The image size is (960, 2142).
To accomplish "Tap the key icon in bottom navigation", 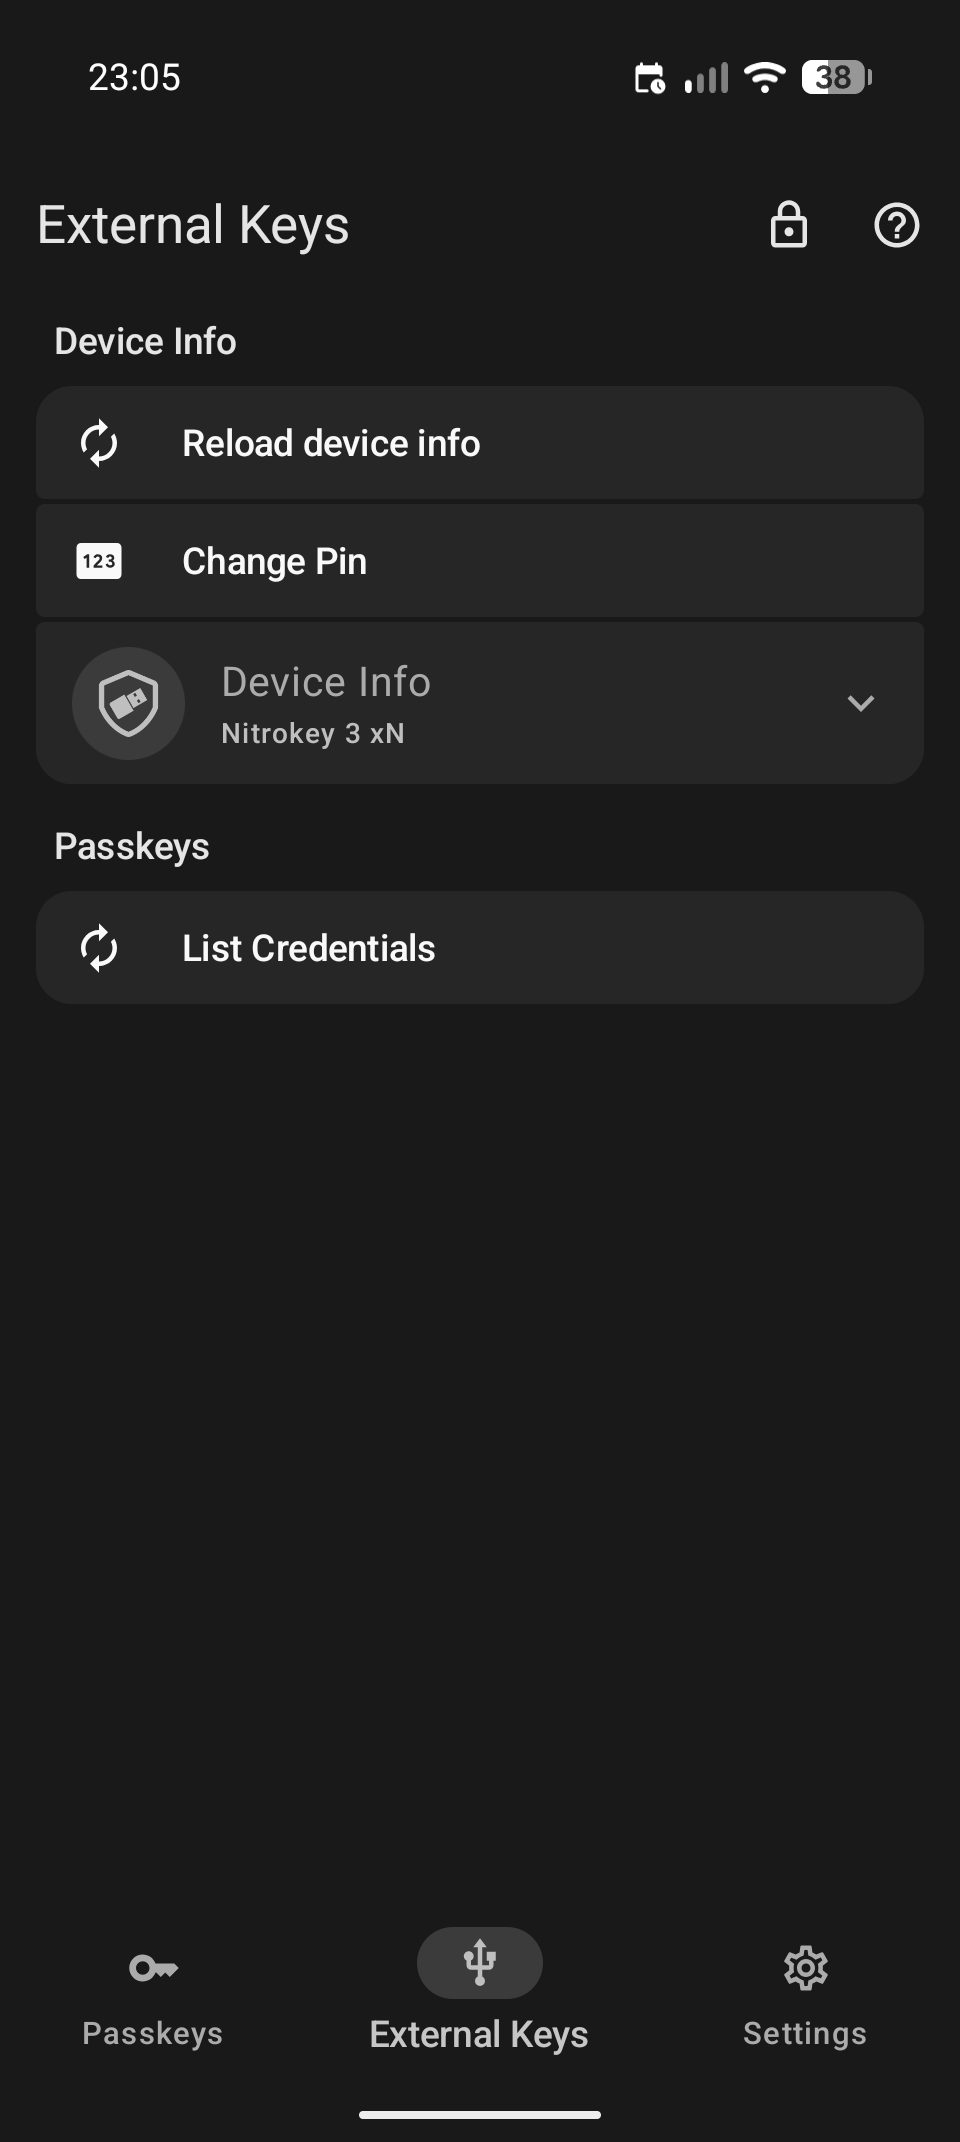I will [x=153, y=1968].
